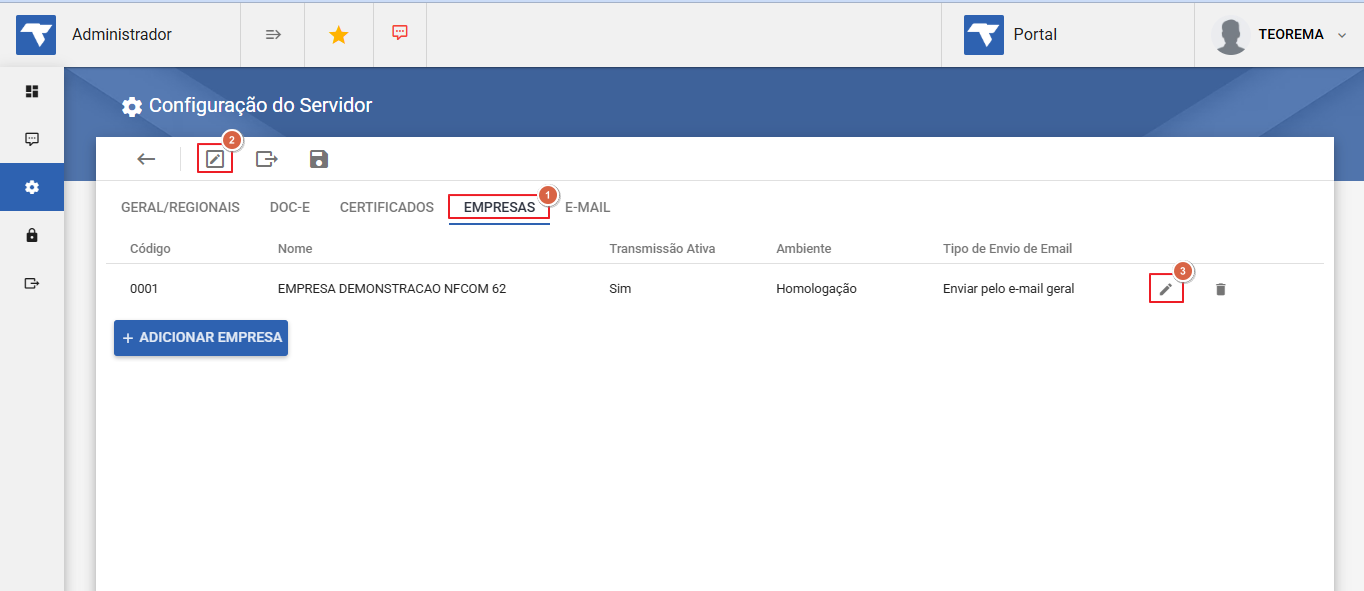Open the red chat message icon in top bar
The image size is (1364, 591).
[400, 33]
